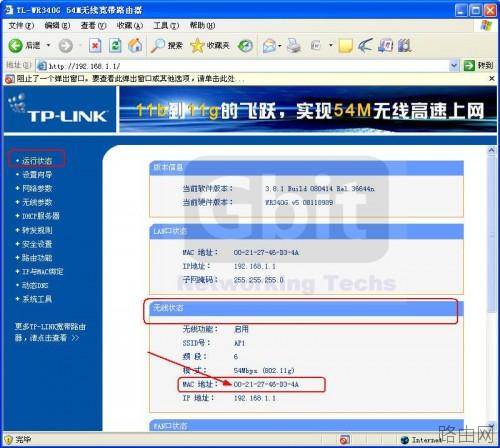Click the Internet zone globe in status bar
Viewport: 500px width, 448px height.
[x=405, y=440]
